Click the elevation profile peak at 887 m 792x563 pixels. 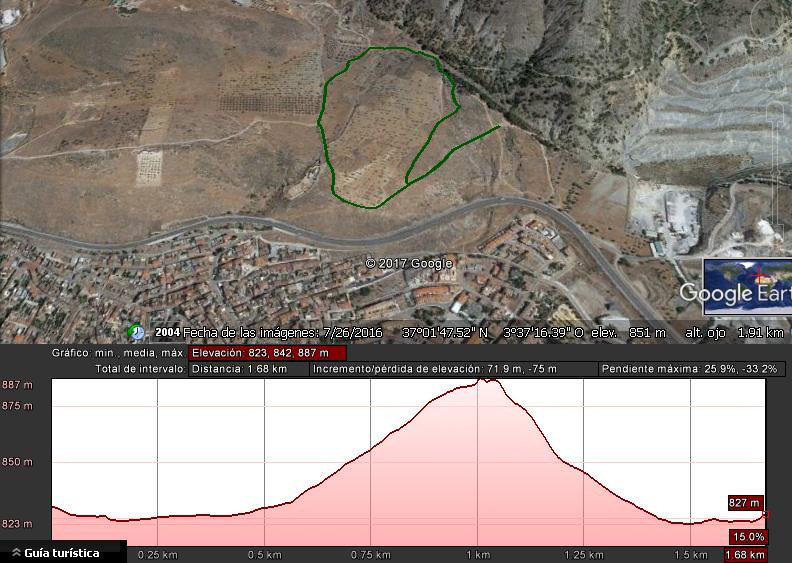coord(488,381)
